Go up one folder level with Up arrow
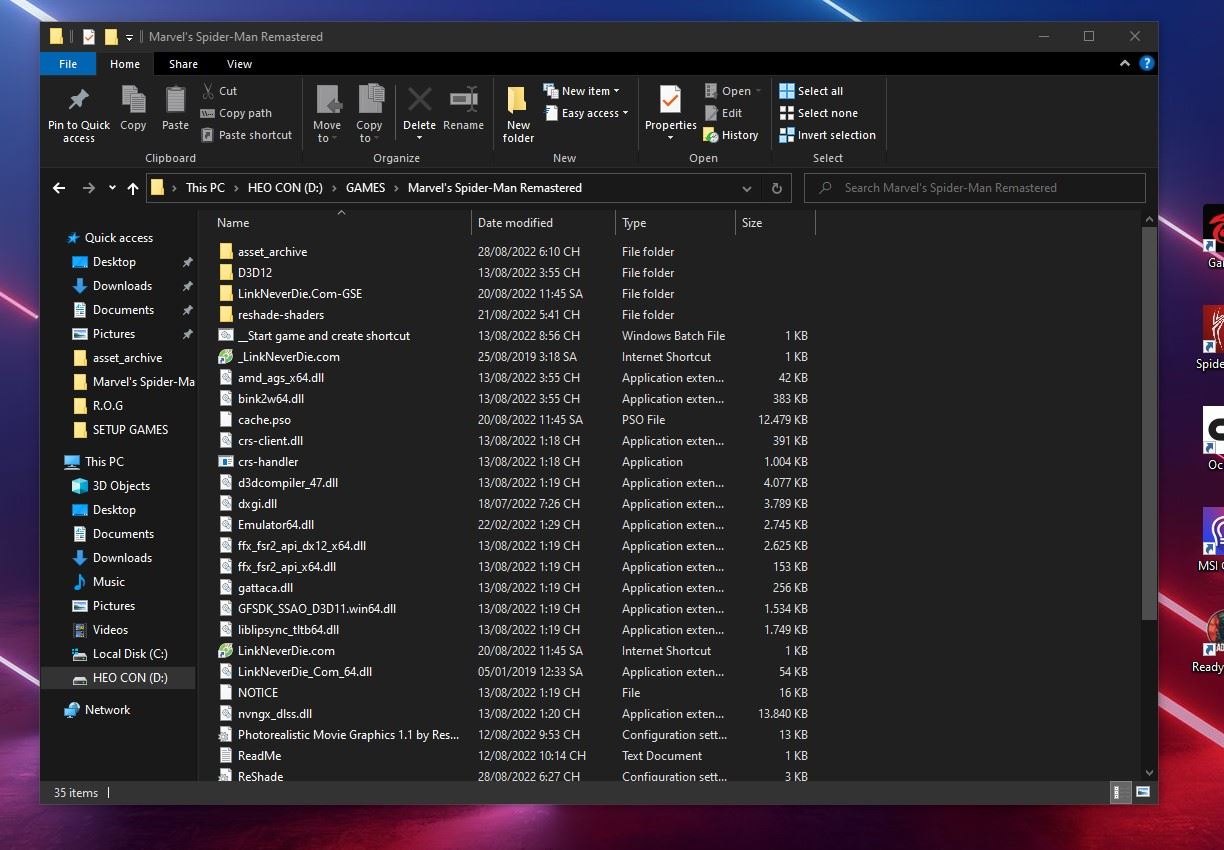1224x850 pixels. click(x=132, y=188)
